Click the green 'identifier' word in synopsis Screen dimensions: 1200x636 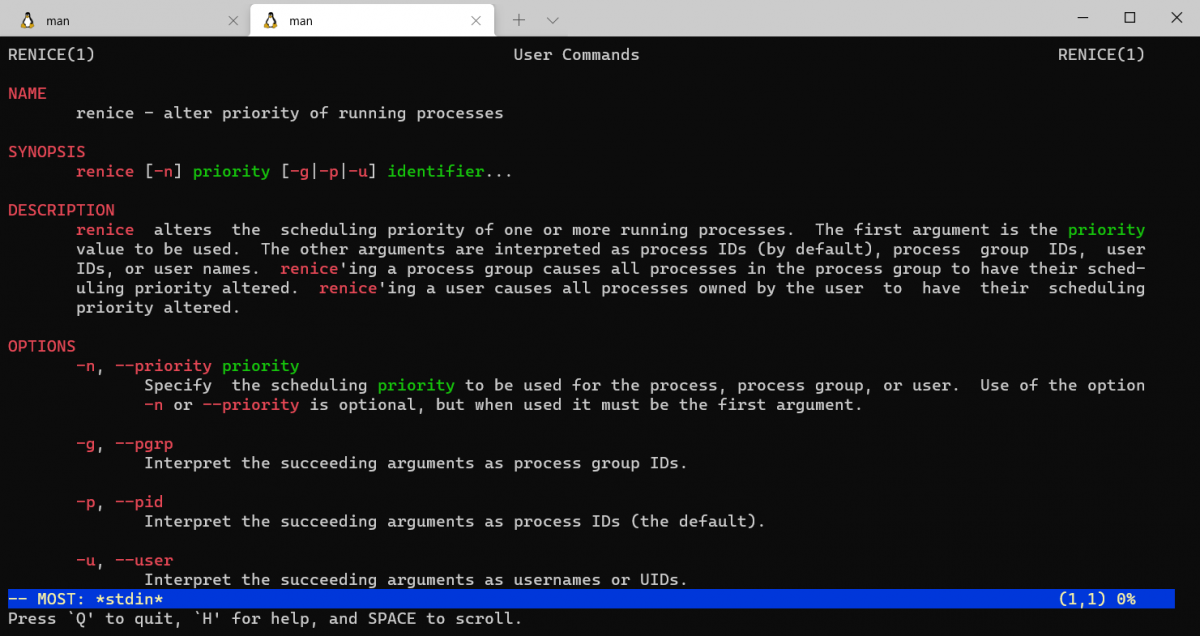[x=436, y=171]
